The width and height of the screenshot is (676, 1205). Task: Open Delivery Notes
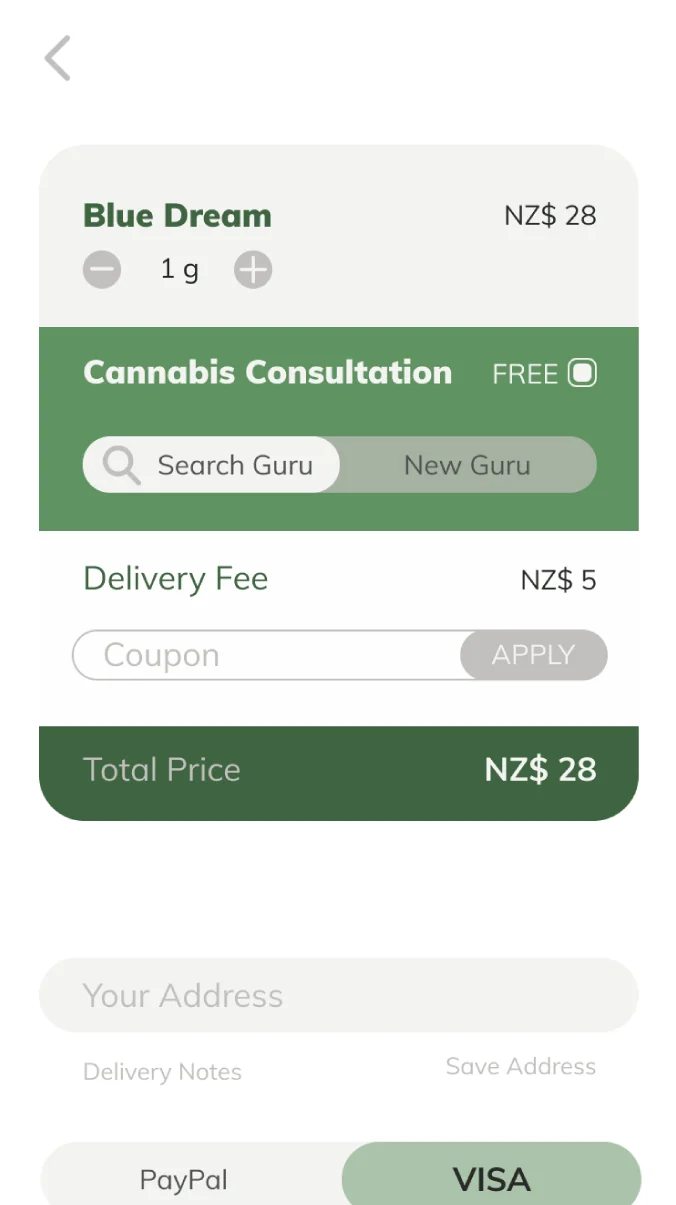coord(162,1072)
